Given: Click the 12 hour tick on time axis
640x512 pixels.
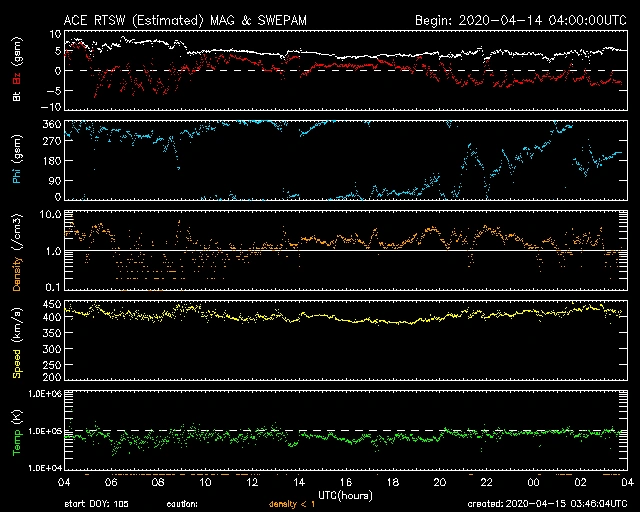Looking at the screenshot, I should click(x=252, y=482).
